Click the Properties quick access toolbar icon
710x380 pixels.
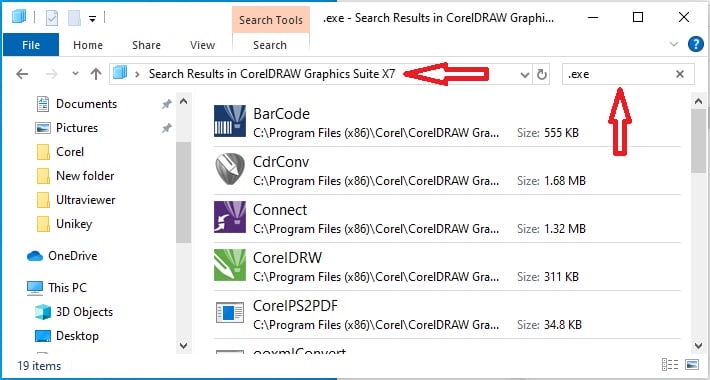(52, 18)
